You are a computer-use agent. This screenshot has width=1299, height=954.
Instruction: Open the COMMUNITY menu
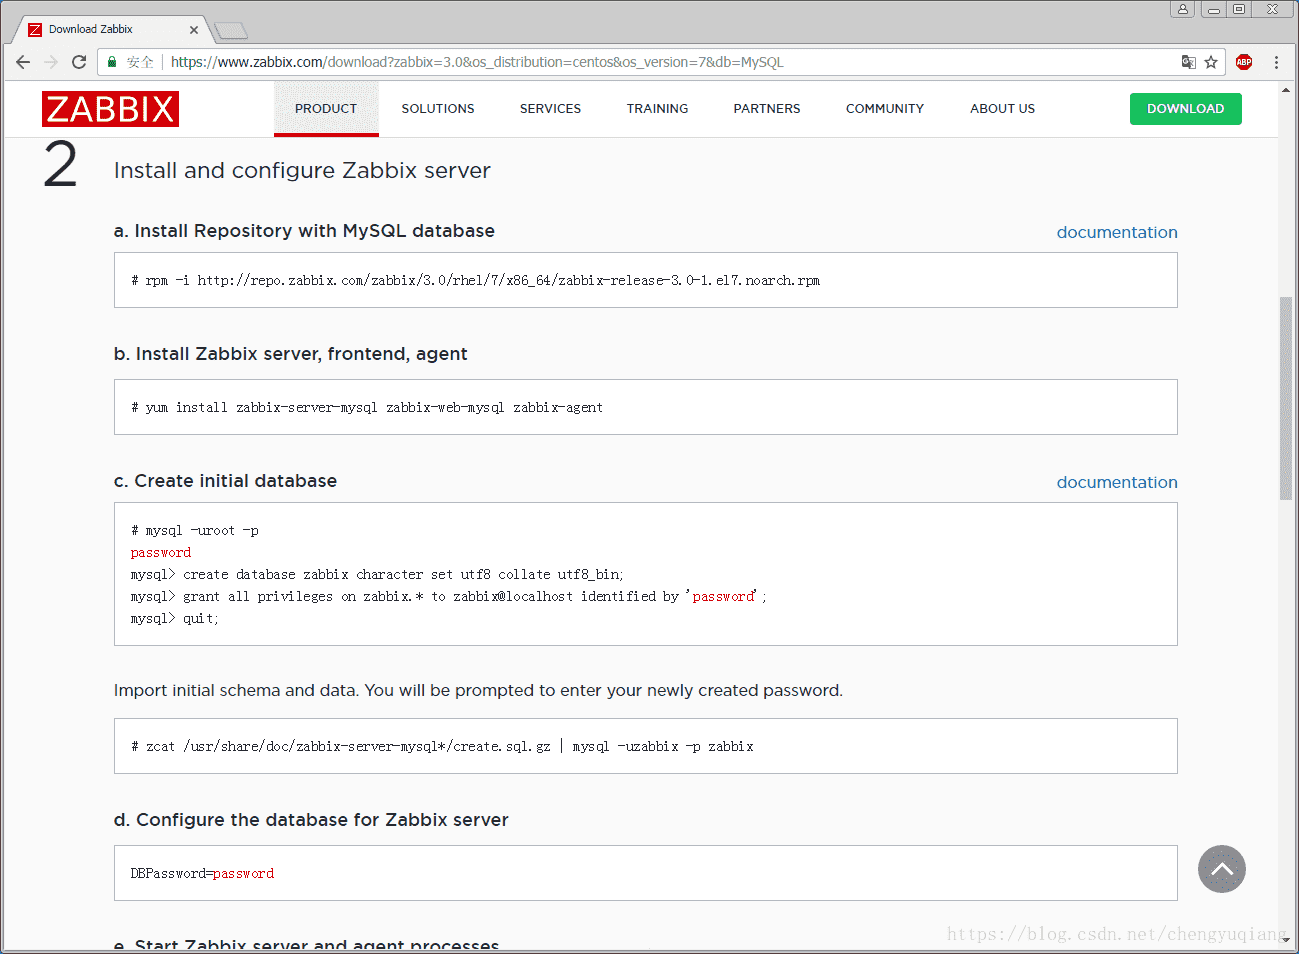click(x=885, y=109)
